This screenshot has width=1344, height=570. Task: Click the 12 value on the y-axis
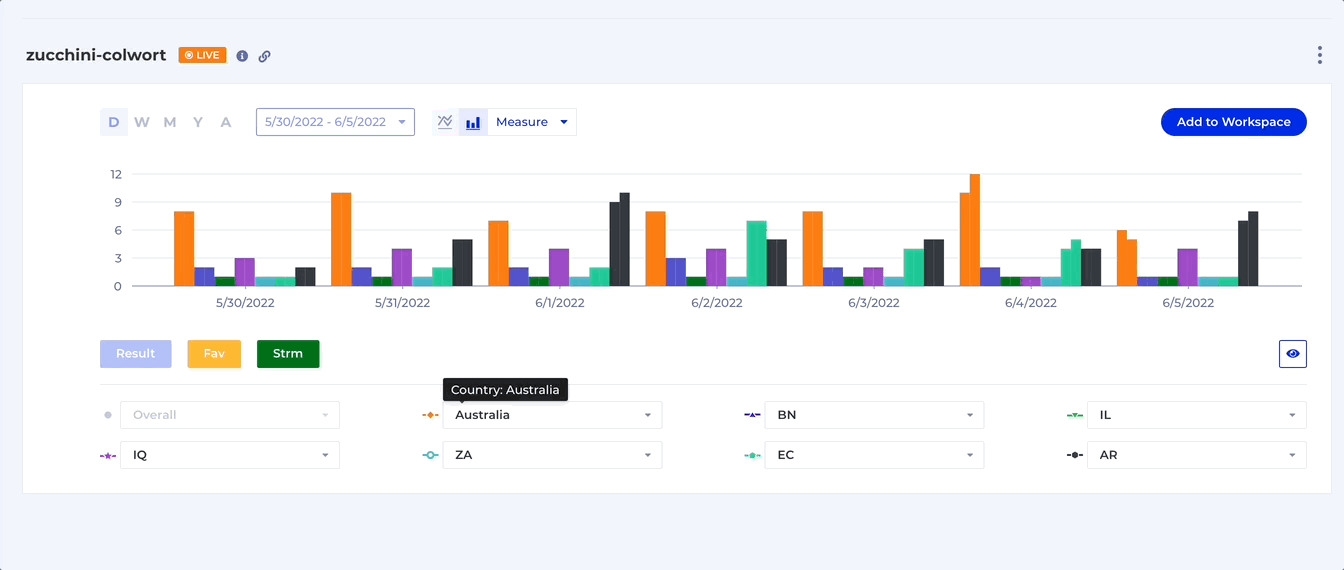tap(116, 174)
